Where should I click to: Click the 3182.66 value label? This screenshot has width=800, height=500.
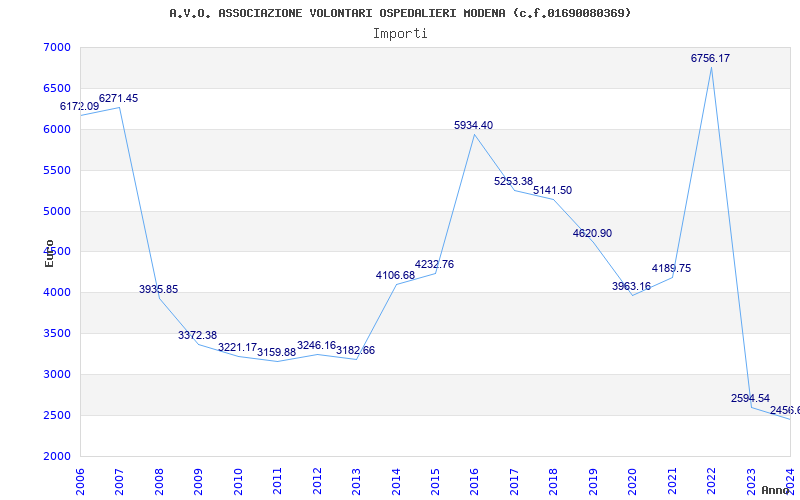coord(356,351)
